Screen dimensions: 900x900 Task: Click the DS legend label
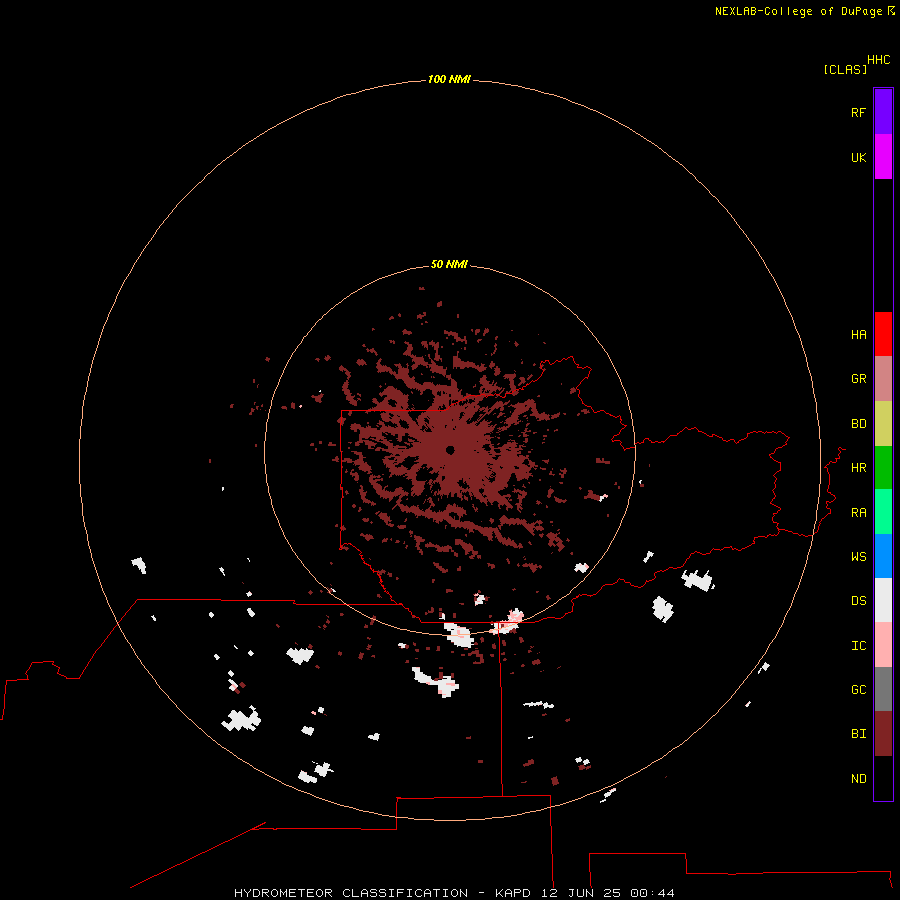(858, 601)
